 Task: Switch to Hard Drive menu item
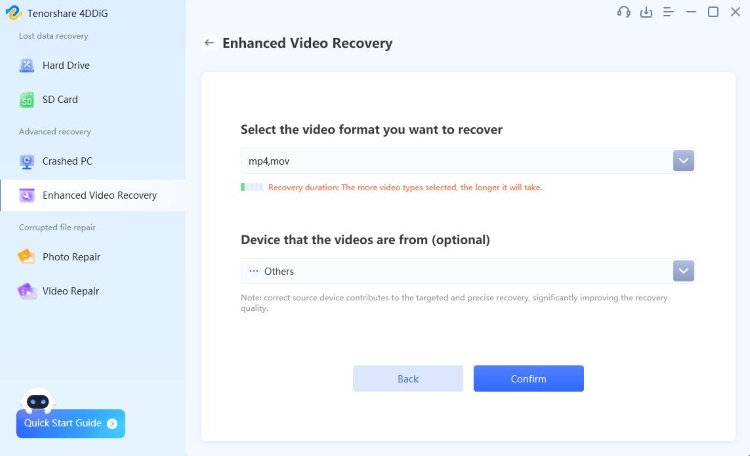(93, 66)
